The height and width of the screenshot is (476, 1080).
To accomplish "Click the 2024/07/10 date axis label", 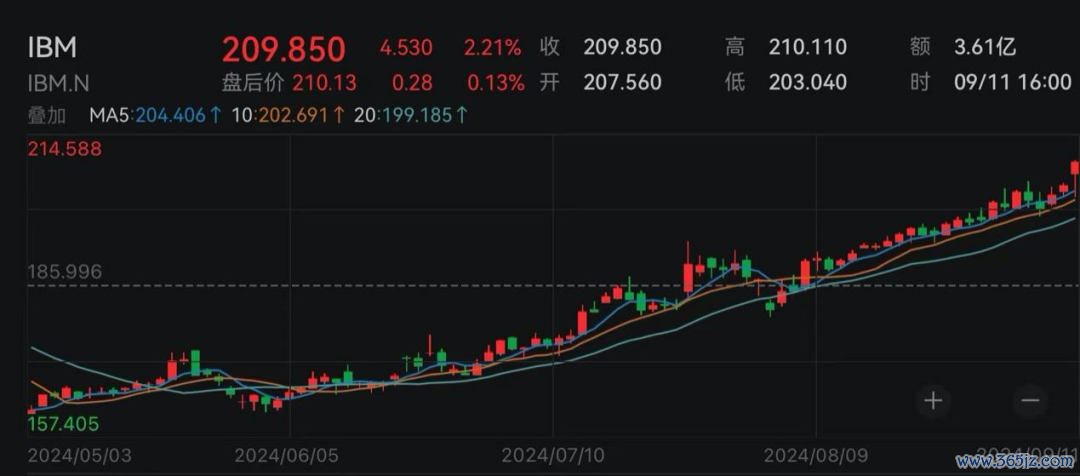I will tap(553, 456).
